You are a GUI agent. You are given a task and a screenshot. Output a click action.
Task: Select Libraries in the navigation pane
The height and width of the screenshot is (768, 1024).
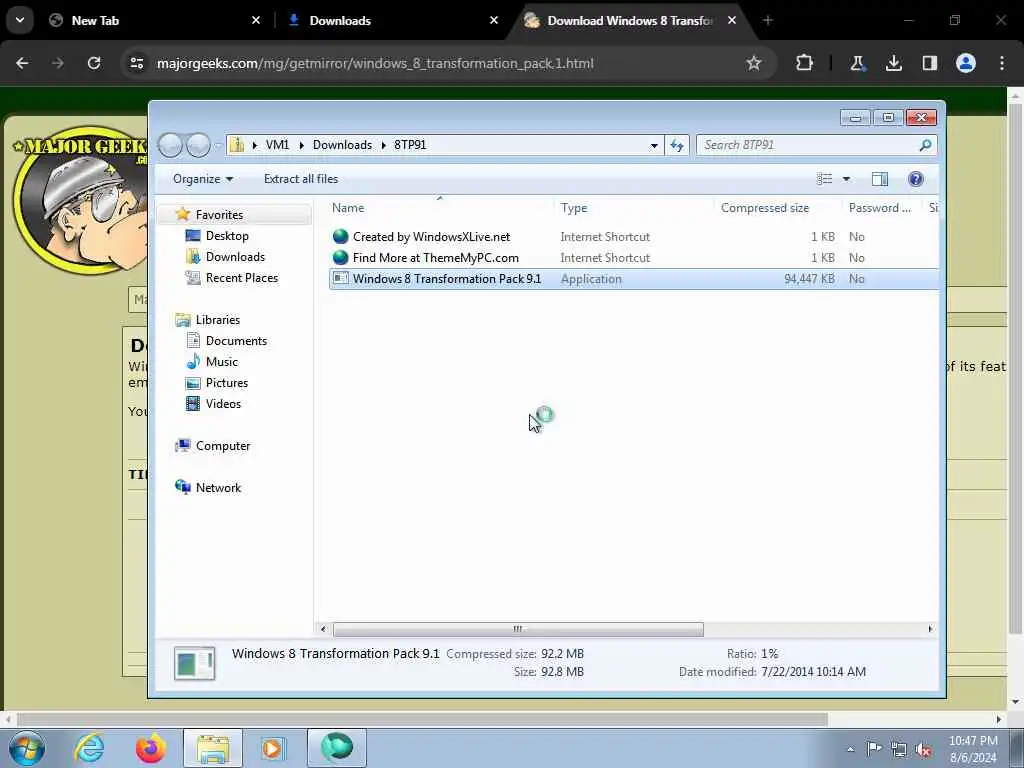click(217, 320)
